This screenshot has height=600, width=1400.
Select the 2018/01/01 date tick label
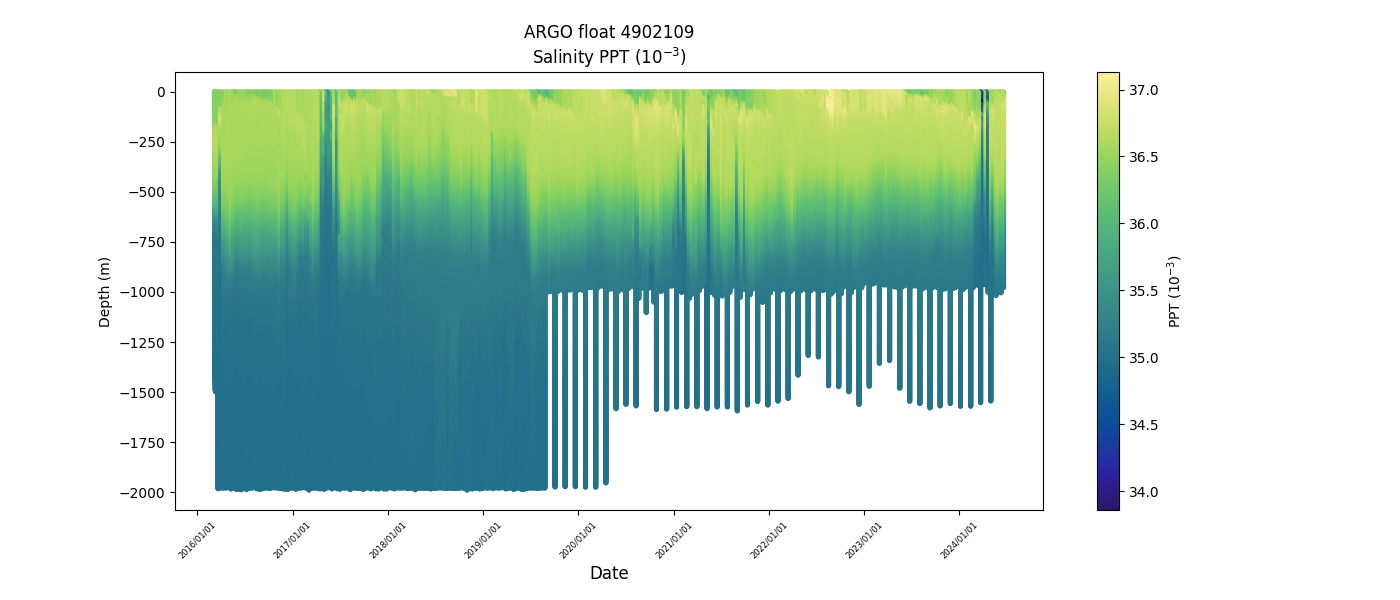coord(388,540)
